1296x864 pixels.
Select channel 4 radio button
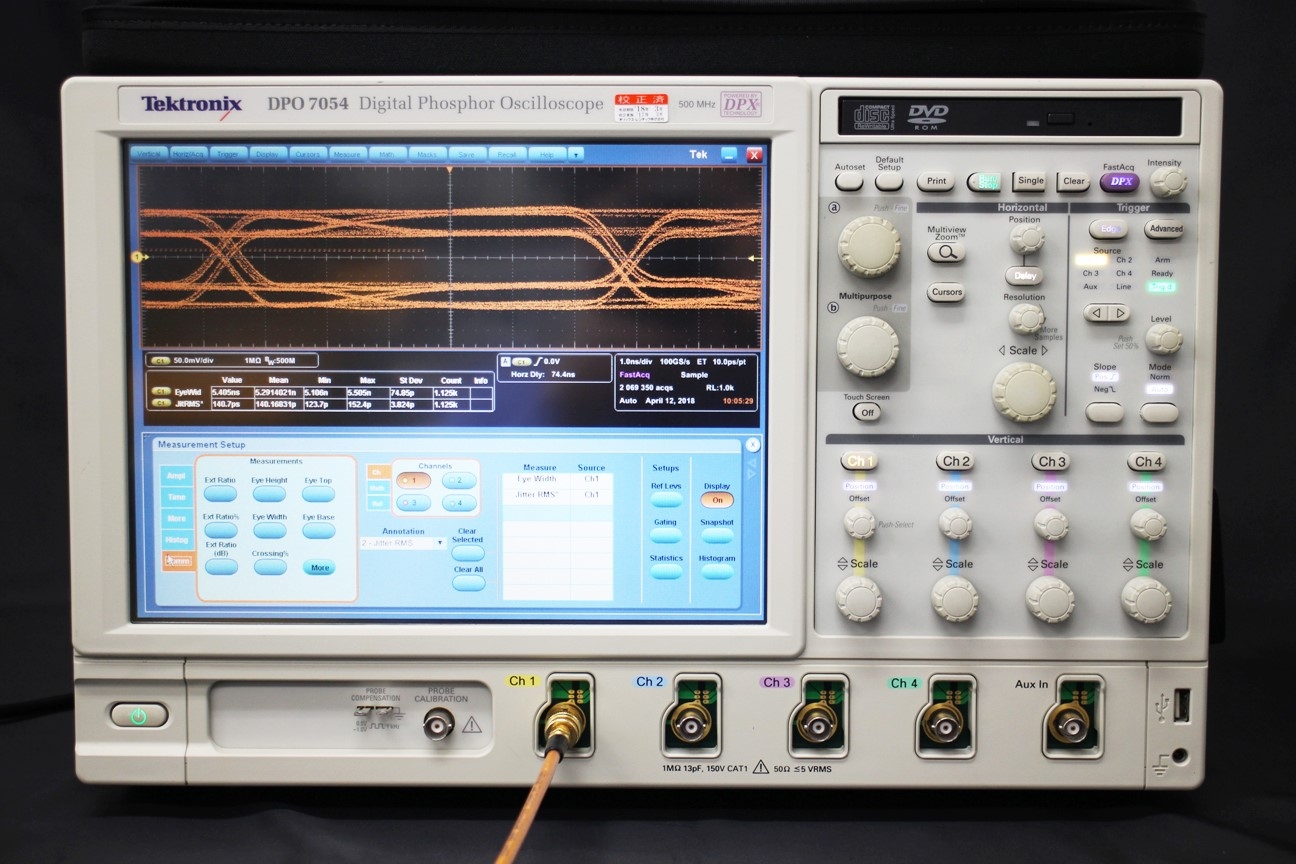459,503
